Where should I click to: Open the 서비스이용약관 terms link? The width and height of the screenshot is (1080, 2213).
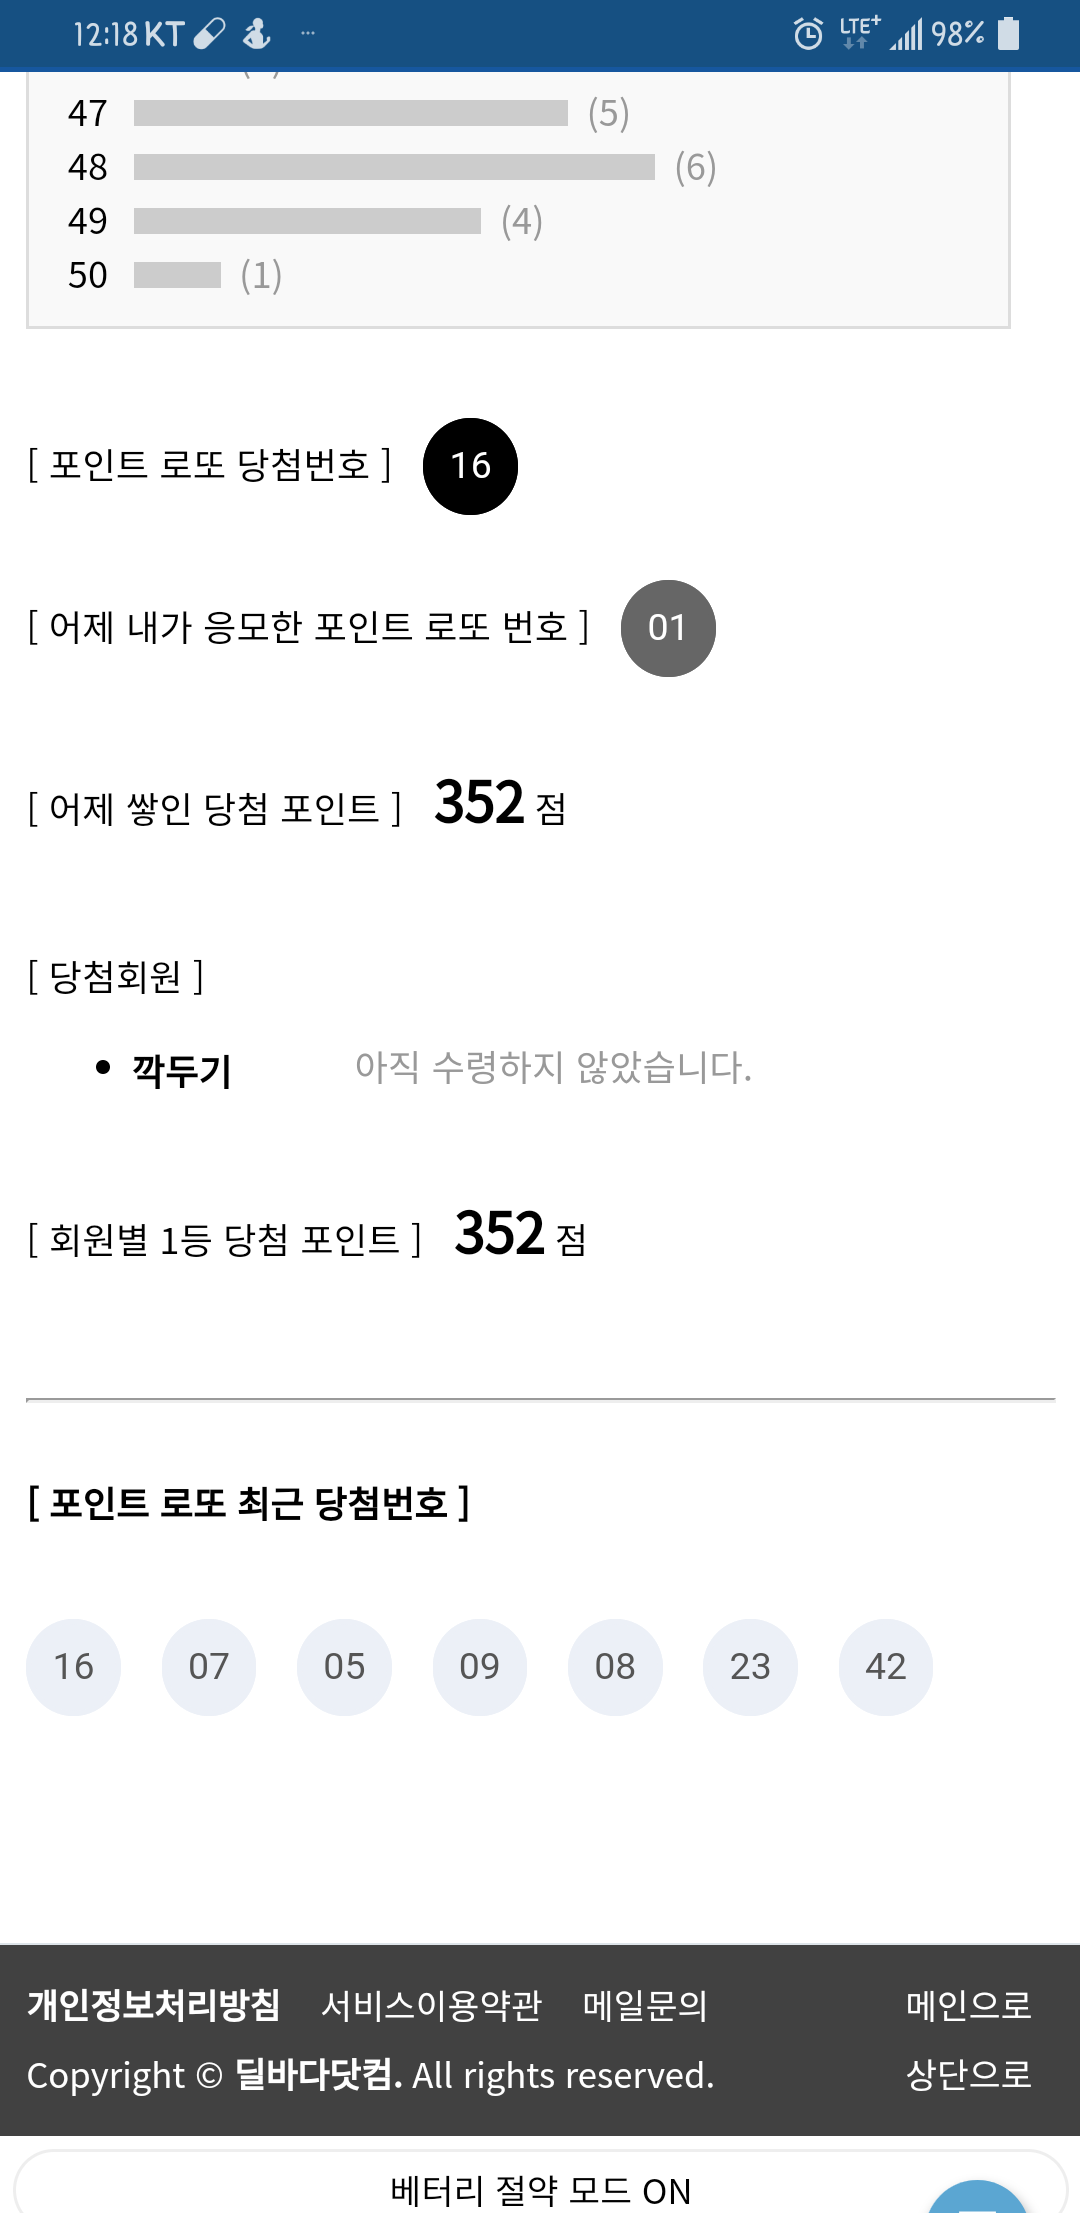coord(431,2005)
